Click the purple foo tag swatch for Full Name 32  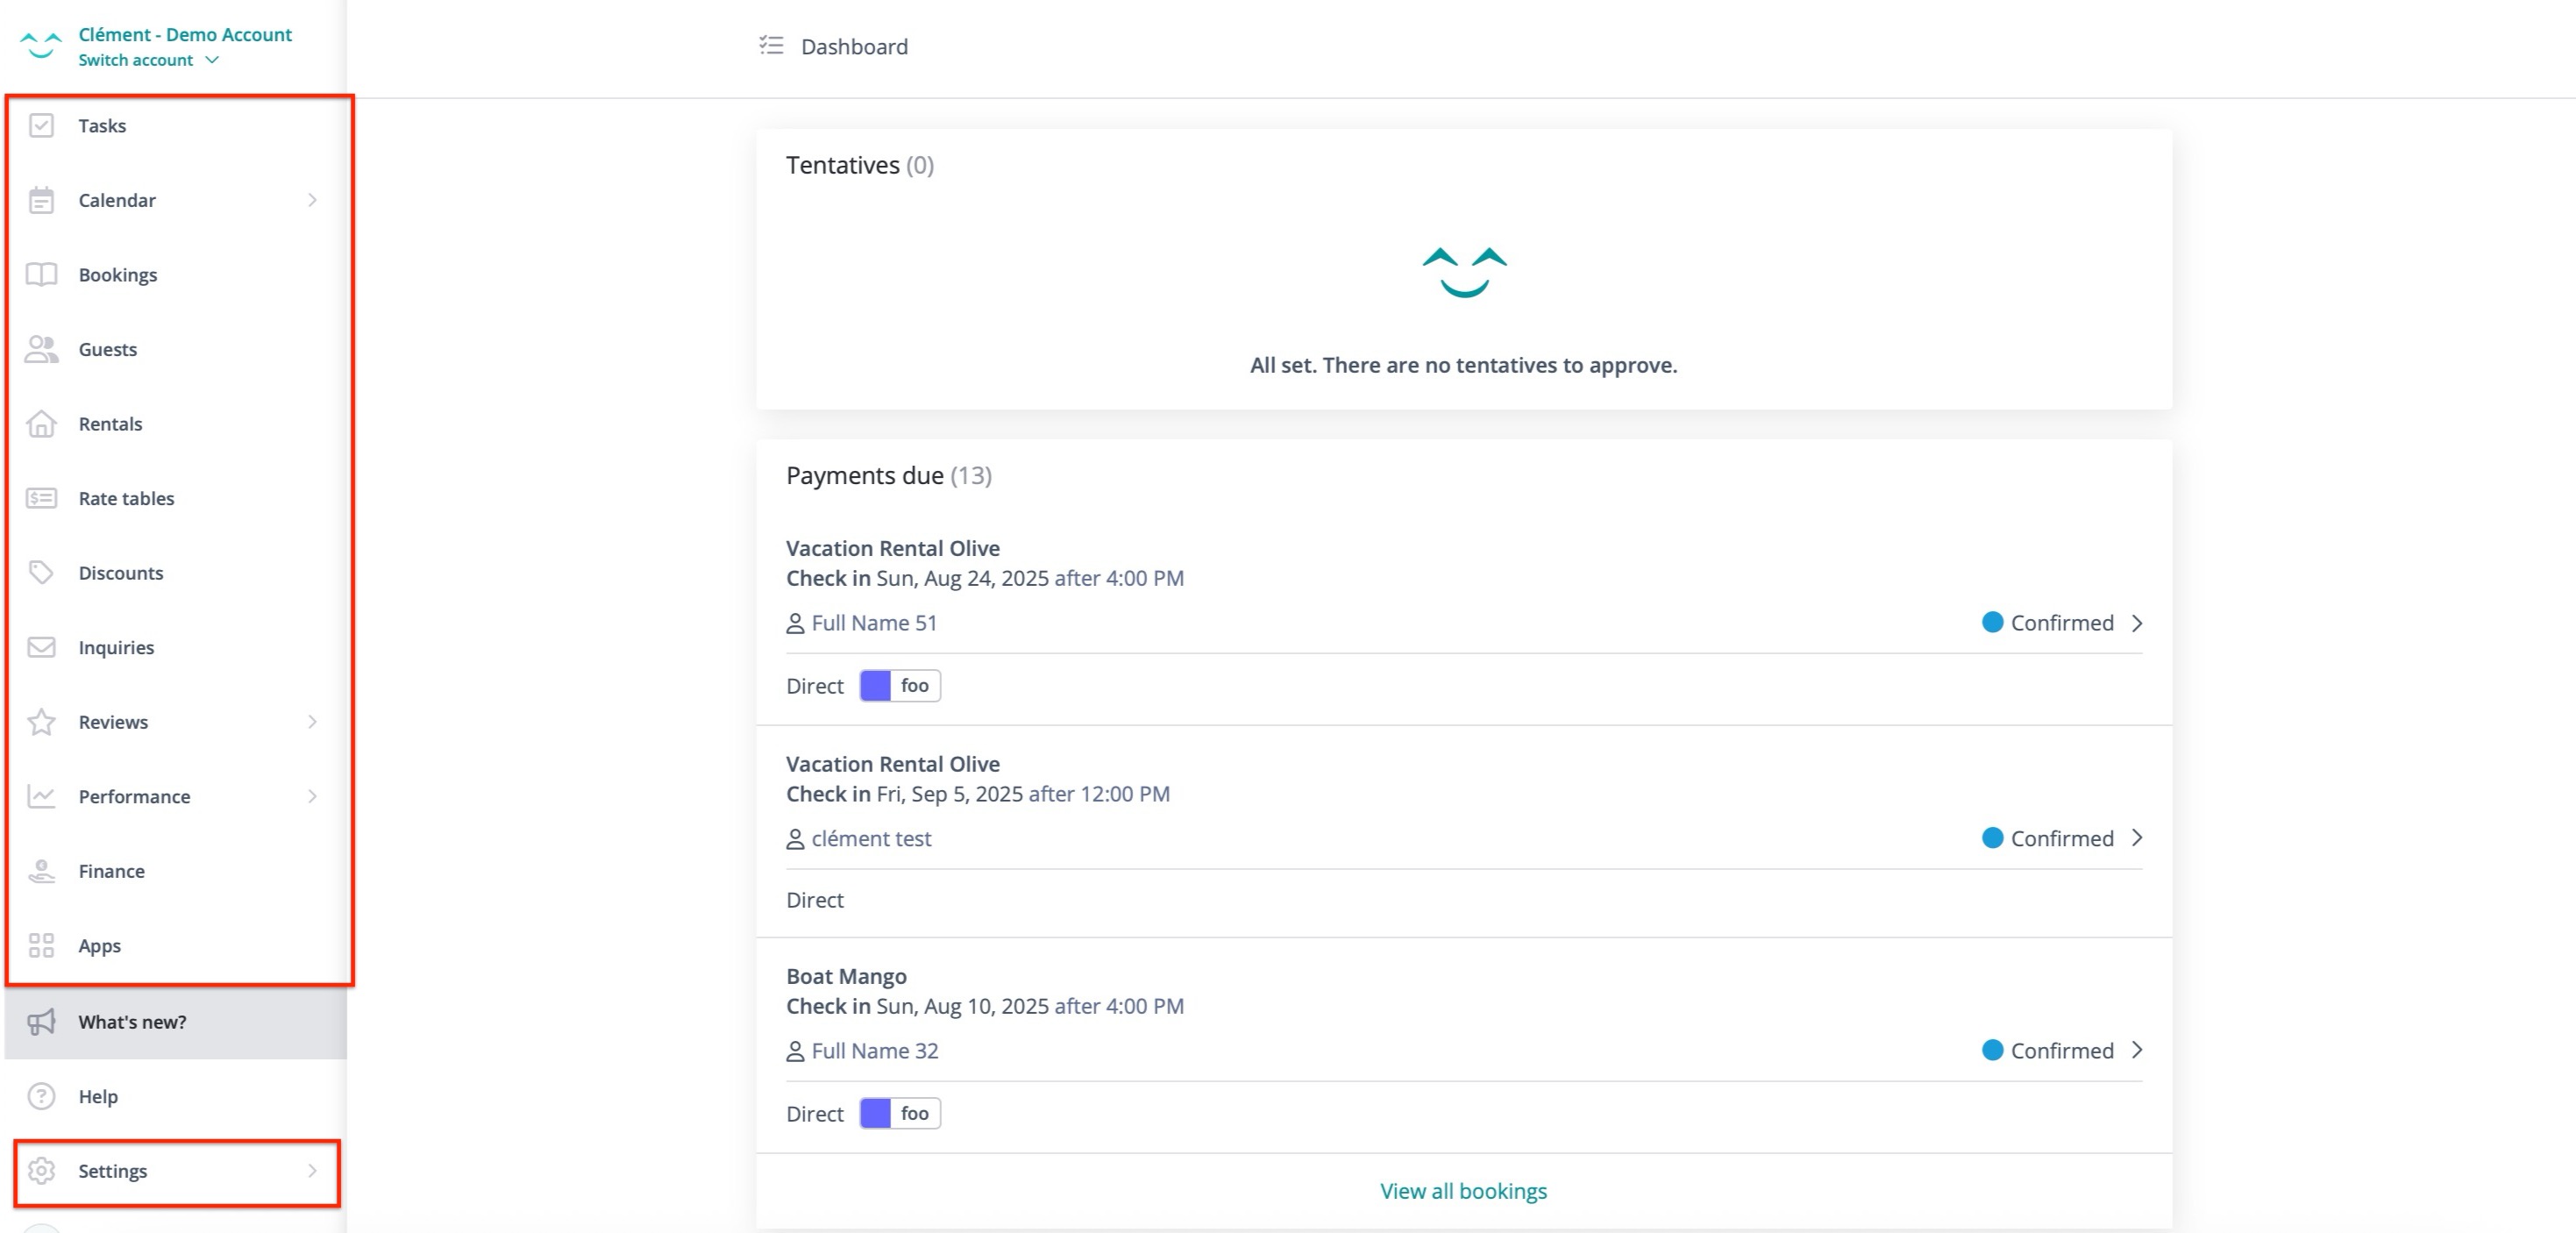tap(875, 1113)
